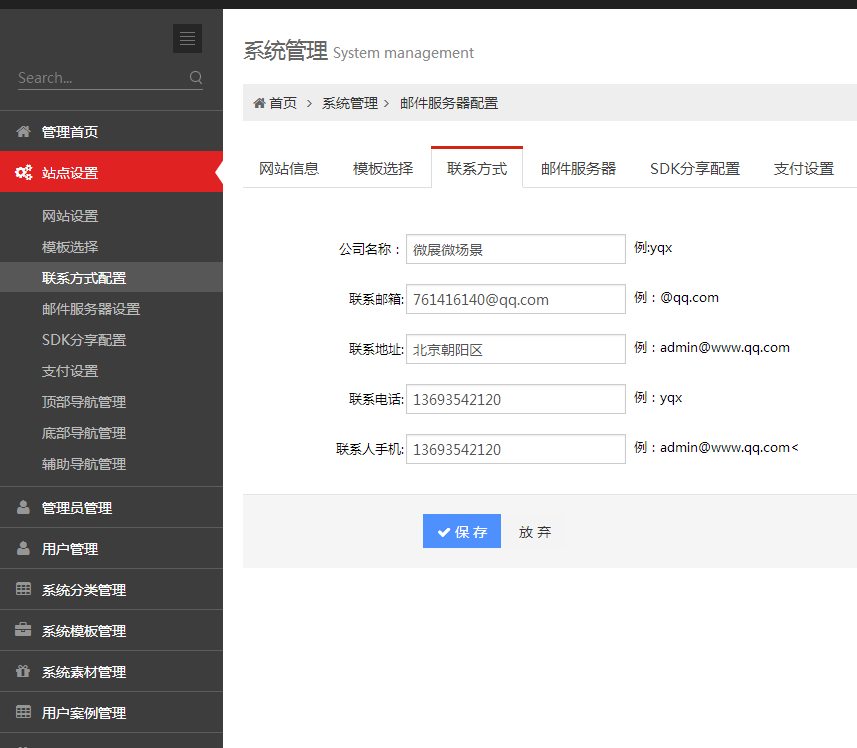
Task: Switch to the 支付设置 tab
Action: coord(804,168)
